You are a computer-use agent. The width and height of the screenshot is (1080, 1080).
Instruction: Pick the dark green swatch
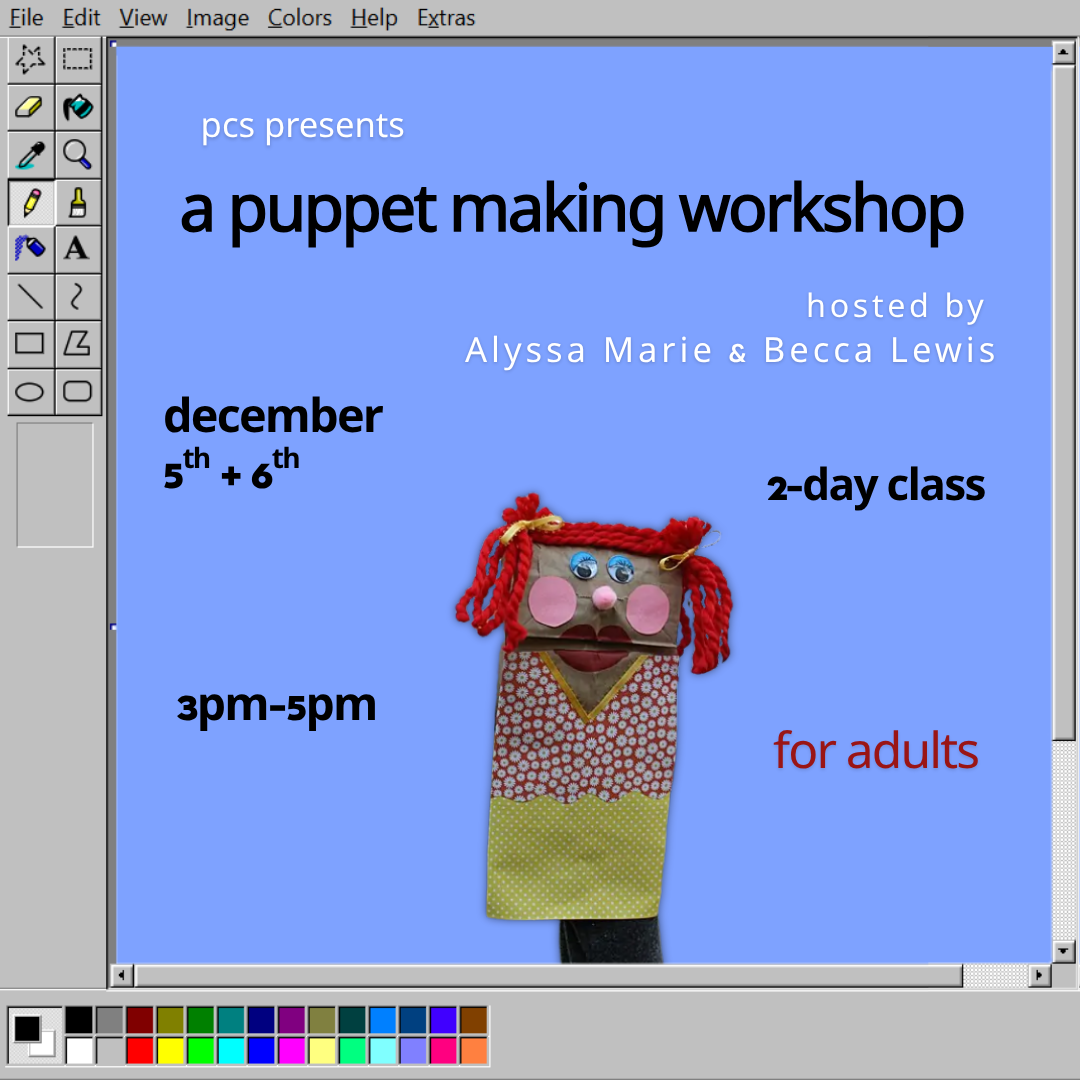coord(200,1020)
